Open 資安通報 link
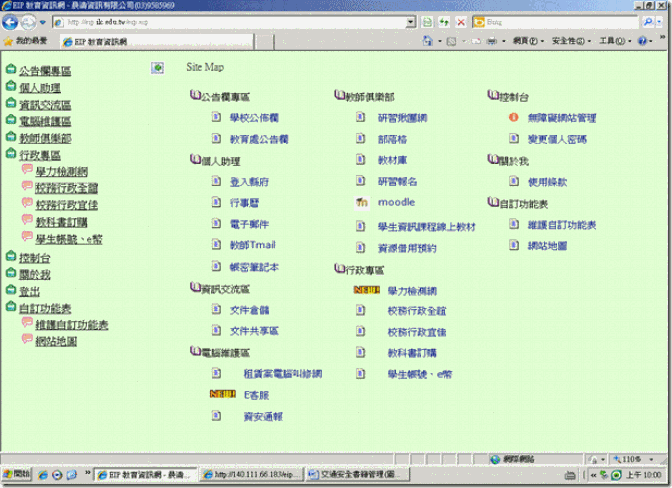Viewport: 672px width, 488px height. 263,416
